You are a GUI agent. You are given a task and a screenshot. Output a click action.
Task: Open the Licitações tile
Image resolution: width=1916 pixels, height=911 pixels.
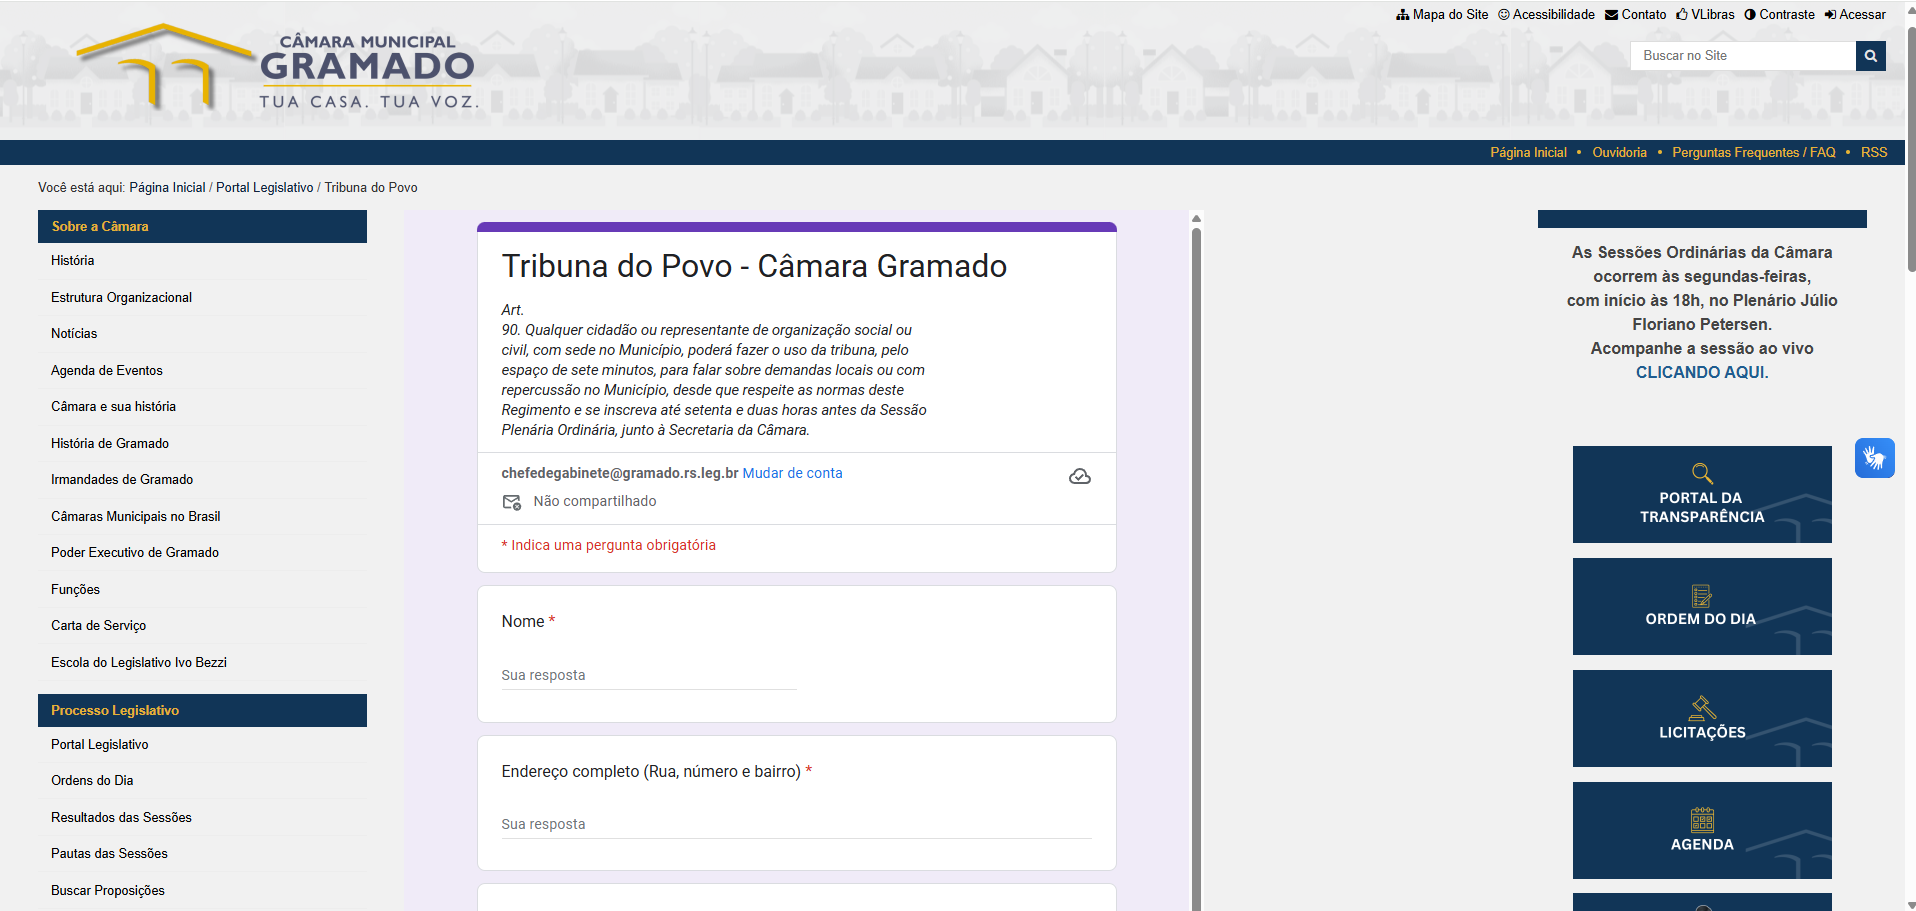tap(1701, 719)
